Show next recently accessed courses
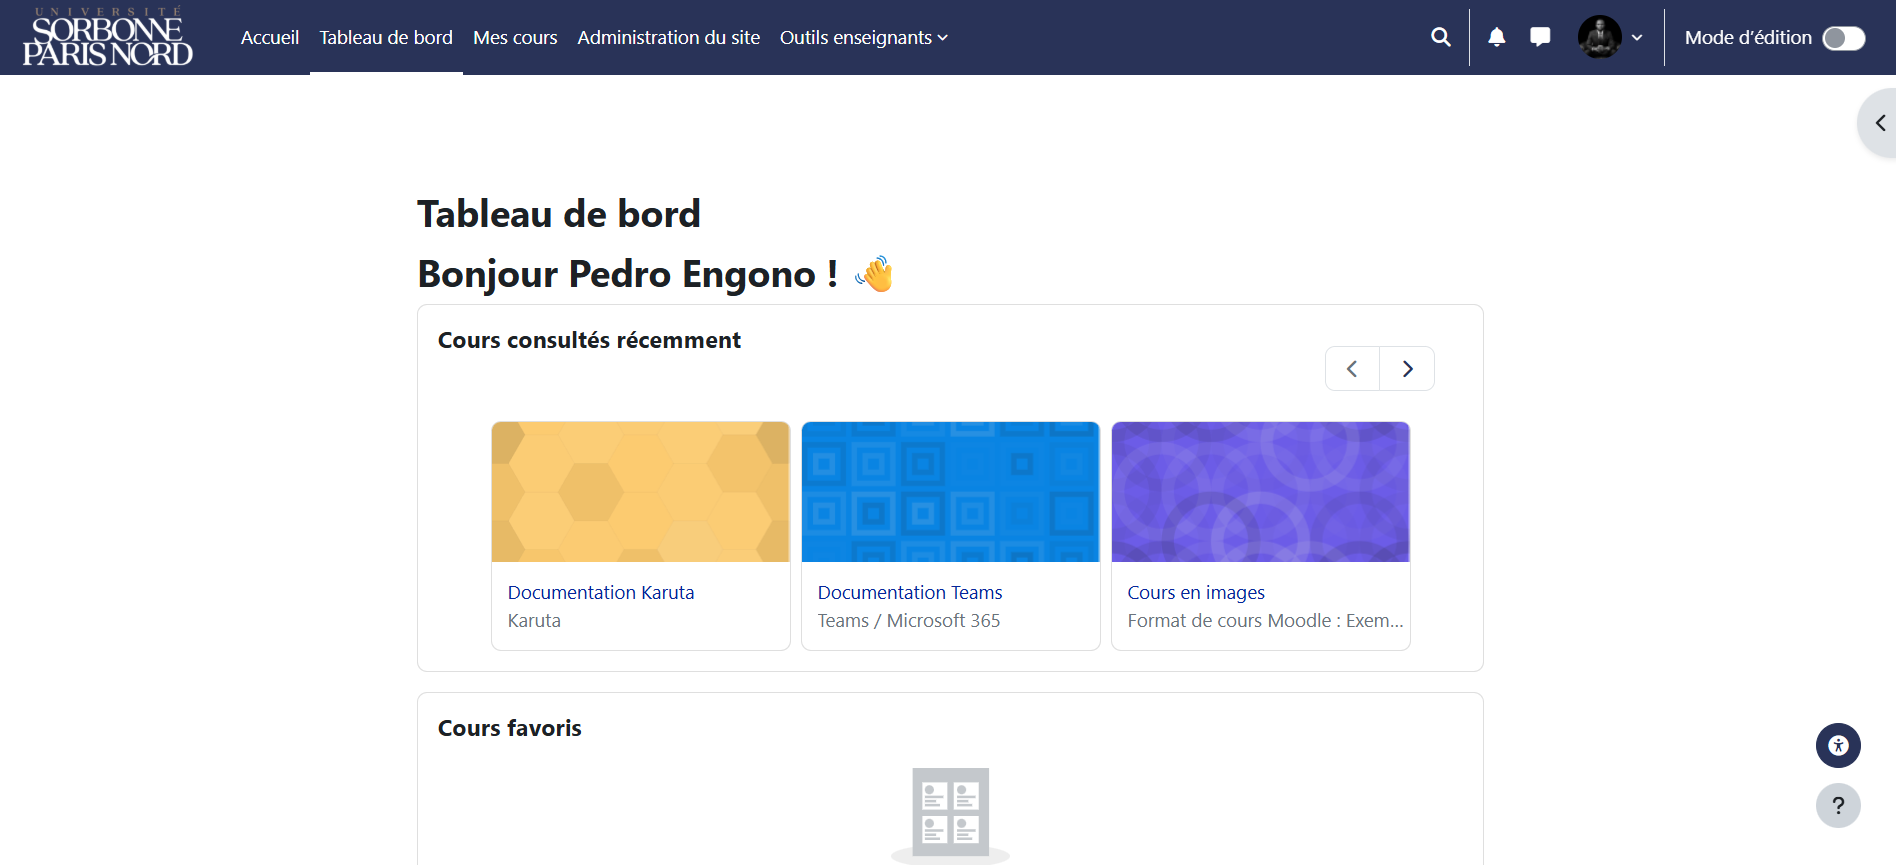The image size is (1896, 865). (1407, 369)
